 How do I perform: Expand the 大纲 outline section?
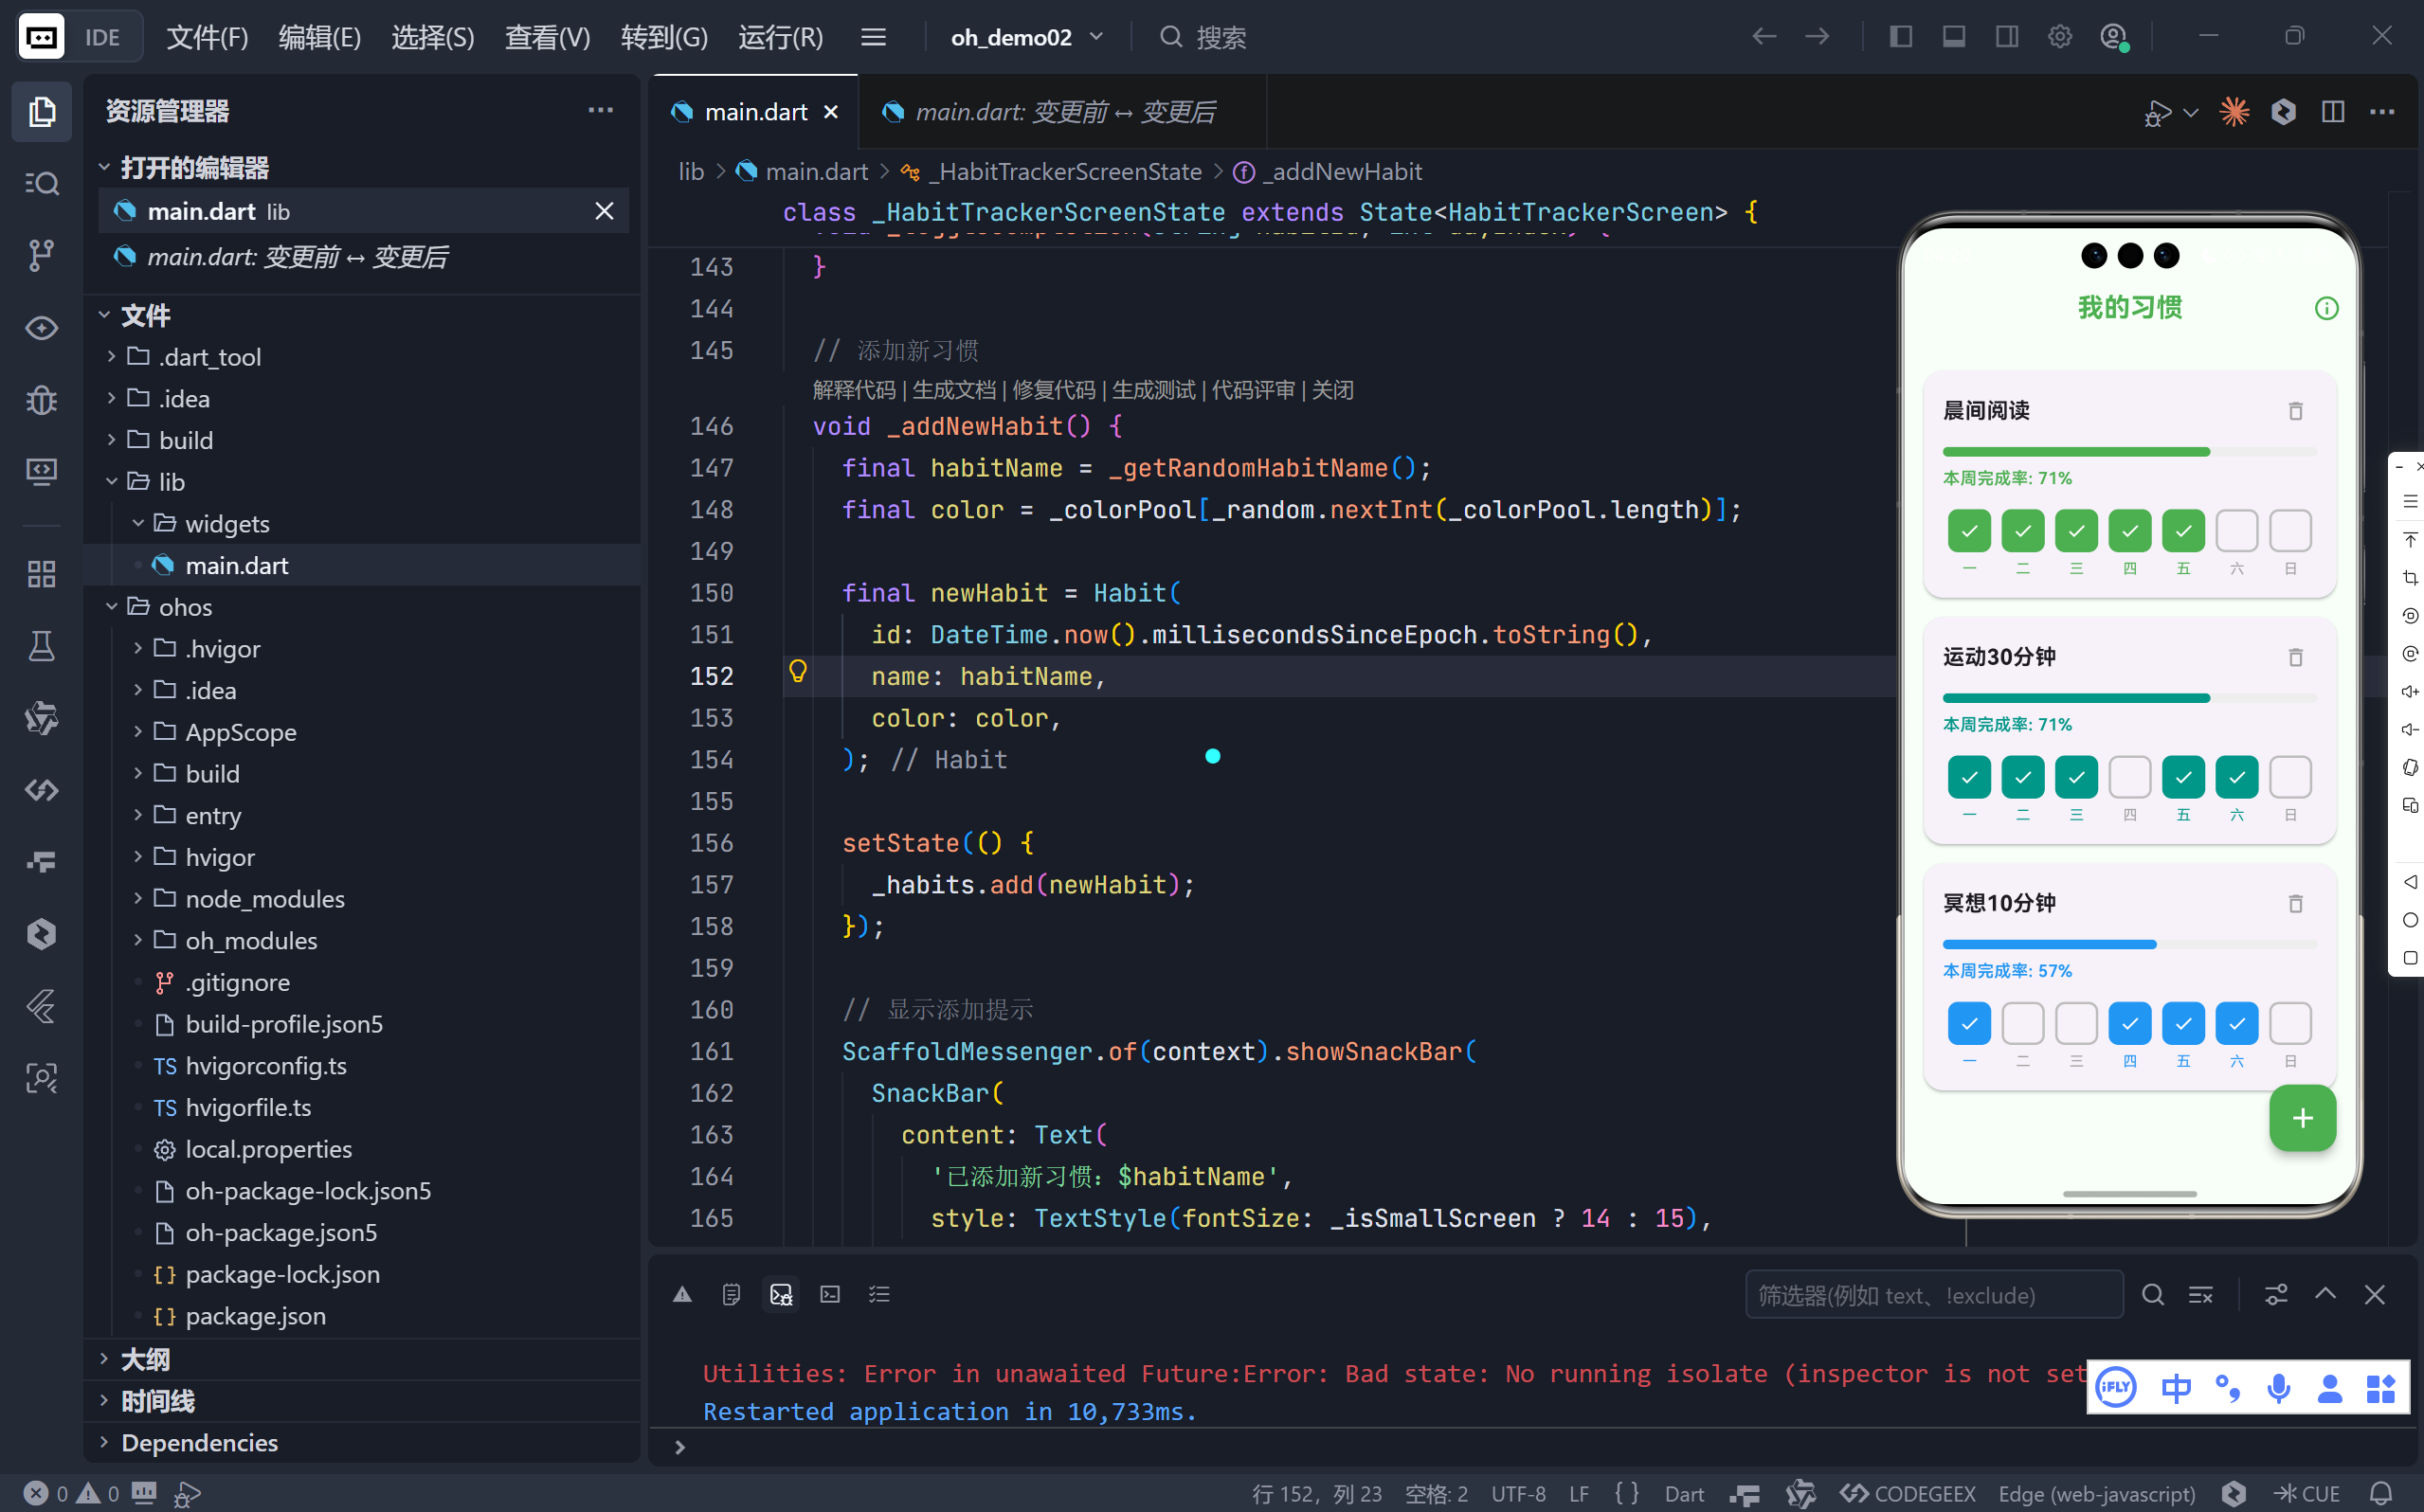coord(145,1359)
